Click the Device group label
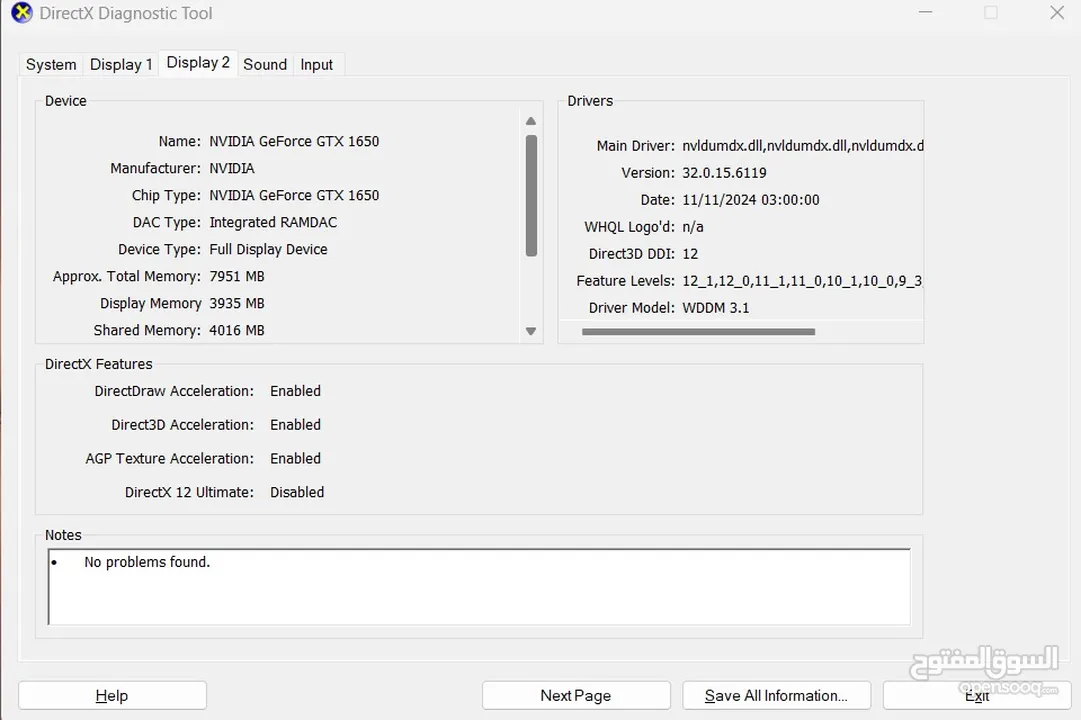Viewport: 1081px width, 720px height. coord(65,101)
